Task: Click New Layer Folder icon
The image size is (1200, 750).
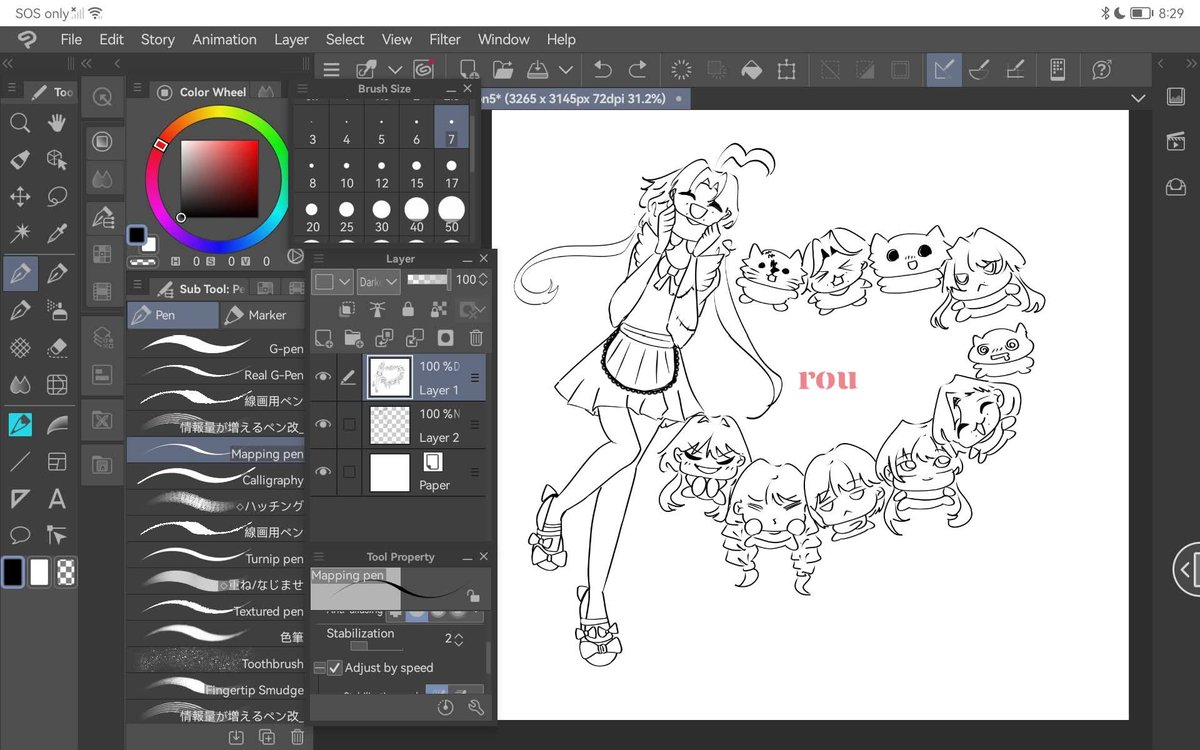Action: point(353,338)
